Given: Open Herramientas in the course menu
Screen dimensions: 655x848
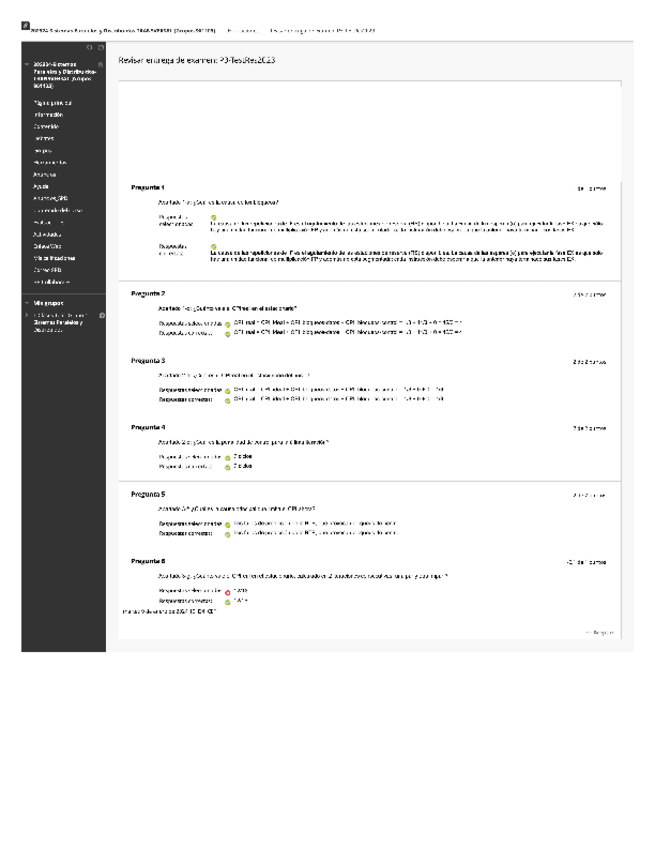Looking at the screenshot, I should click(50, 162).
